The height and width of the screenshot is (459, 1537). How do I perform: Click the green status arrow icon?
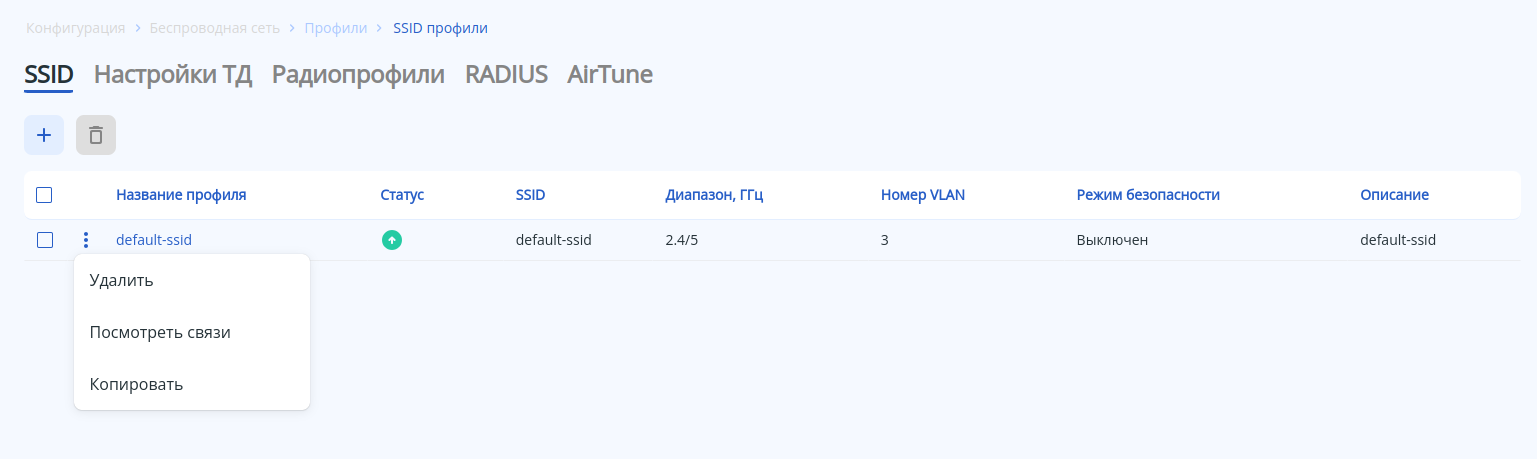point(392,240)
